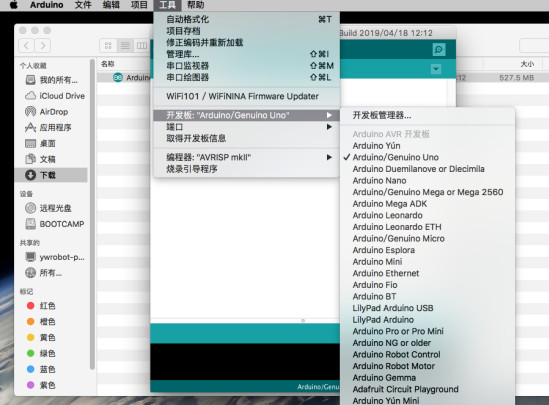Click the 绿色 tag
Screen dimensions: 549x405
(41, 354)
